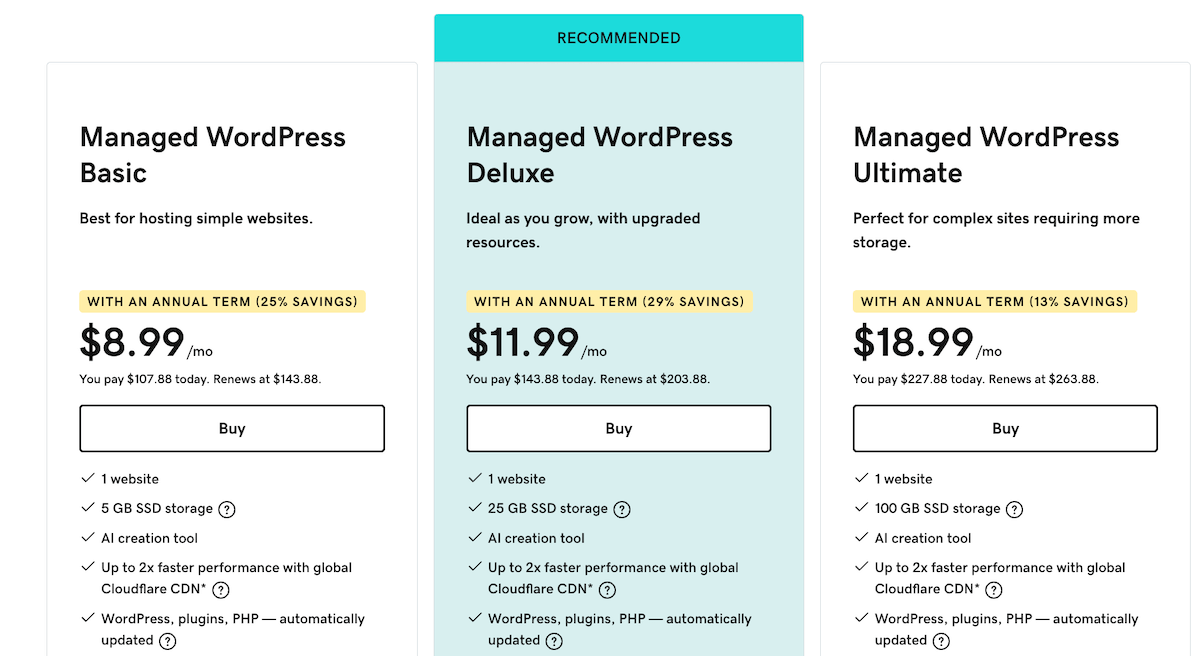
Task: Click automatic updates help icon in Ultimate plan
Action: click(x=941, y=641)
